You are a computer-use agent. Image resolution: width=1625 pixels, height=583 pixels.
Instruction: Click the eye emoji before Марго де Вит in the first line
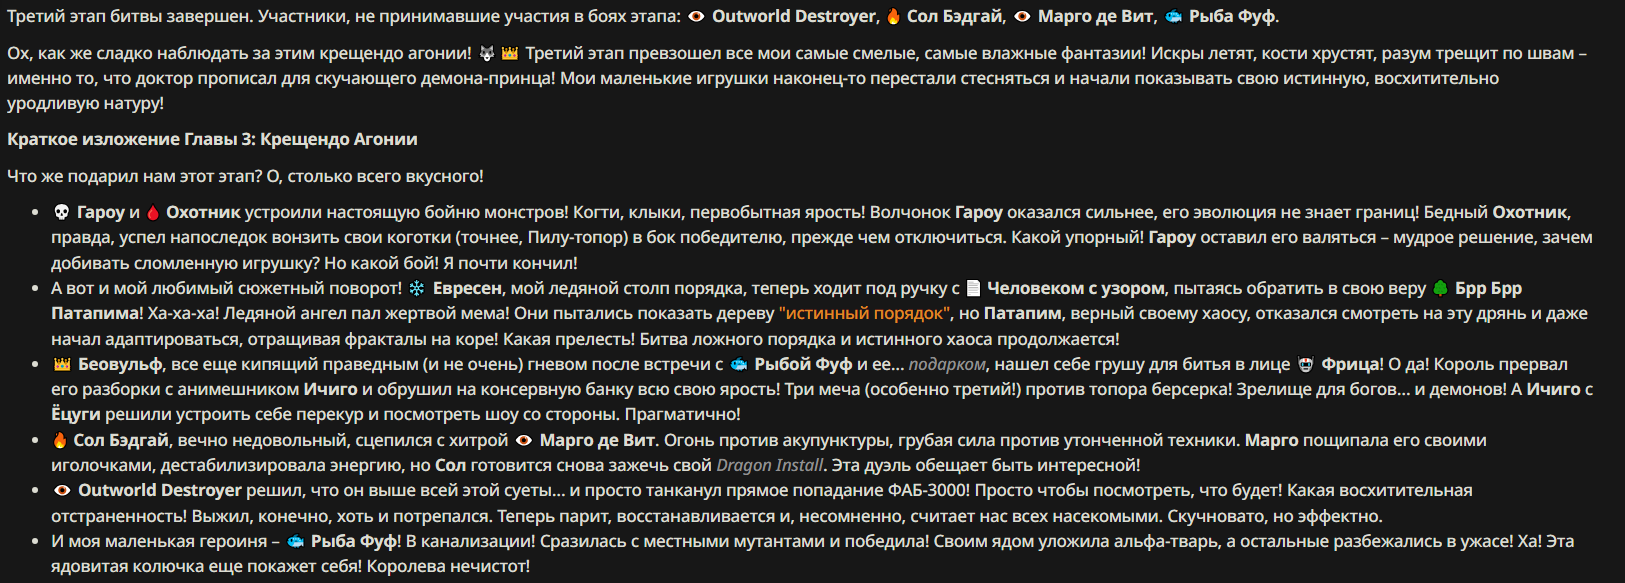click(1022, 16)
